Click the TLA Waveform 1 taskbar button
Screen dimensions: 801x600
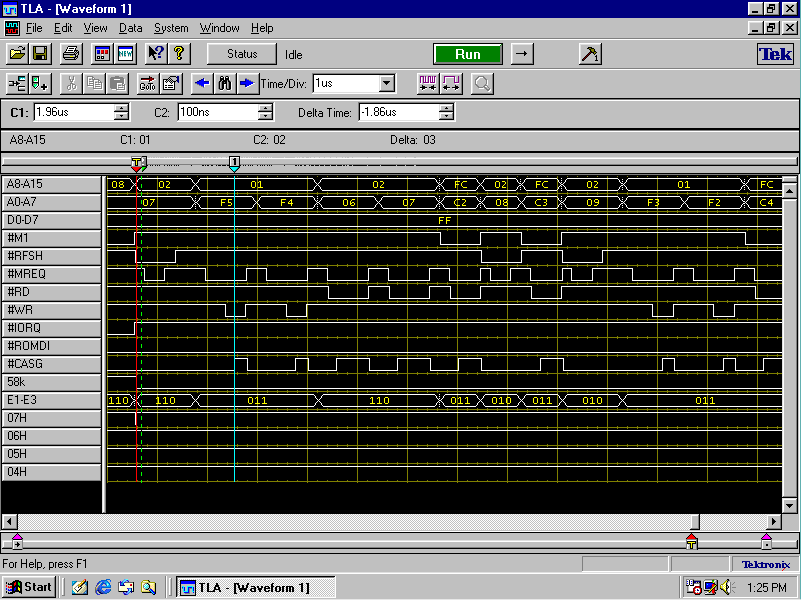pos(255,587)
